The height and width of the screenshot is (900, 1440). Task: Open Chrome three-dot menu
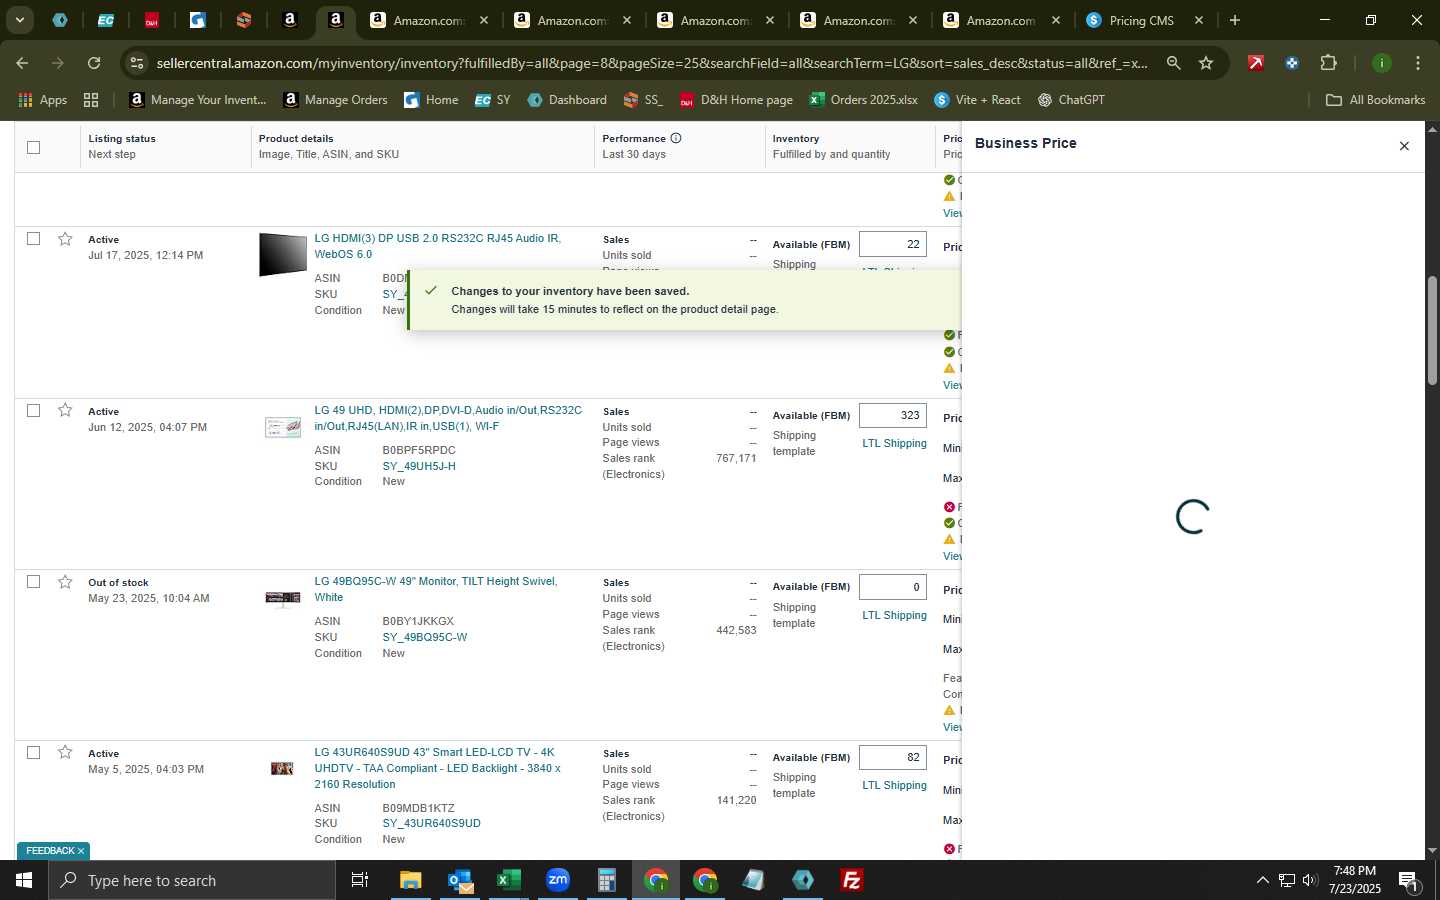click(1418, 63)
